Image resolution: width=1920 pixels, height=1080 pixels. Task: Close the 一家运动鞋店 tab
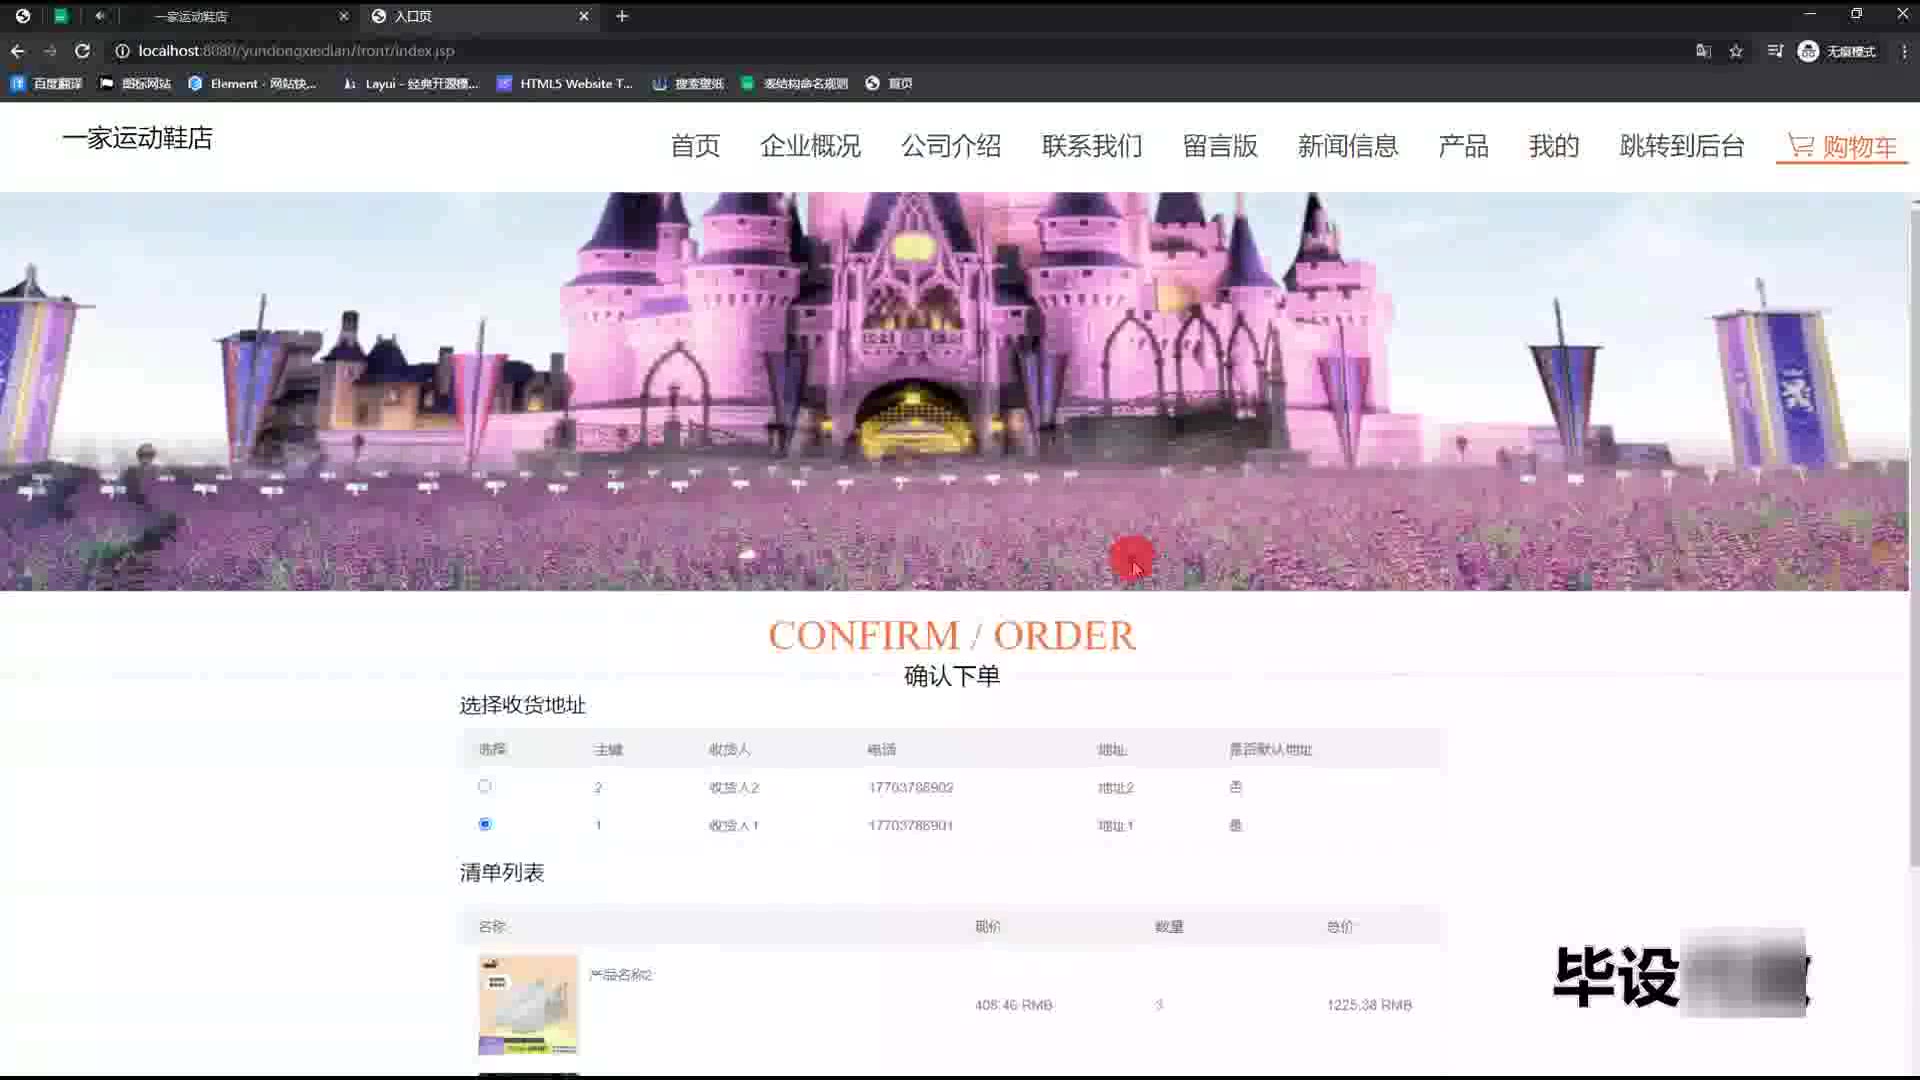tap(344, 16)
